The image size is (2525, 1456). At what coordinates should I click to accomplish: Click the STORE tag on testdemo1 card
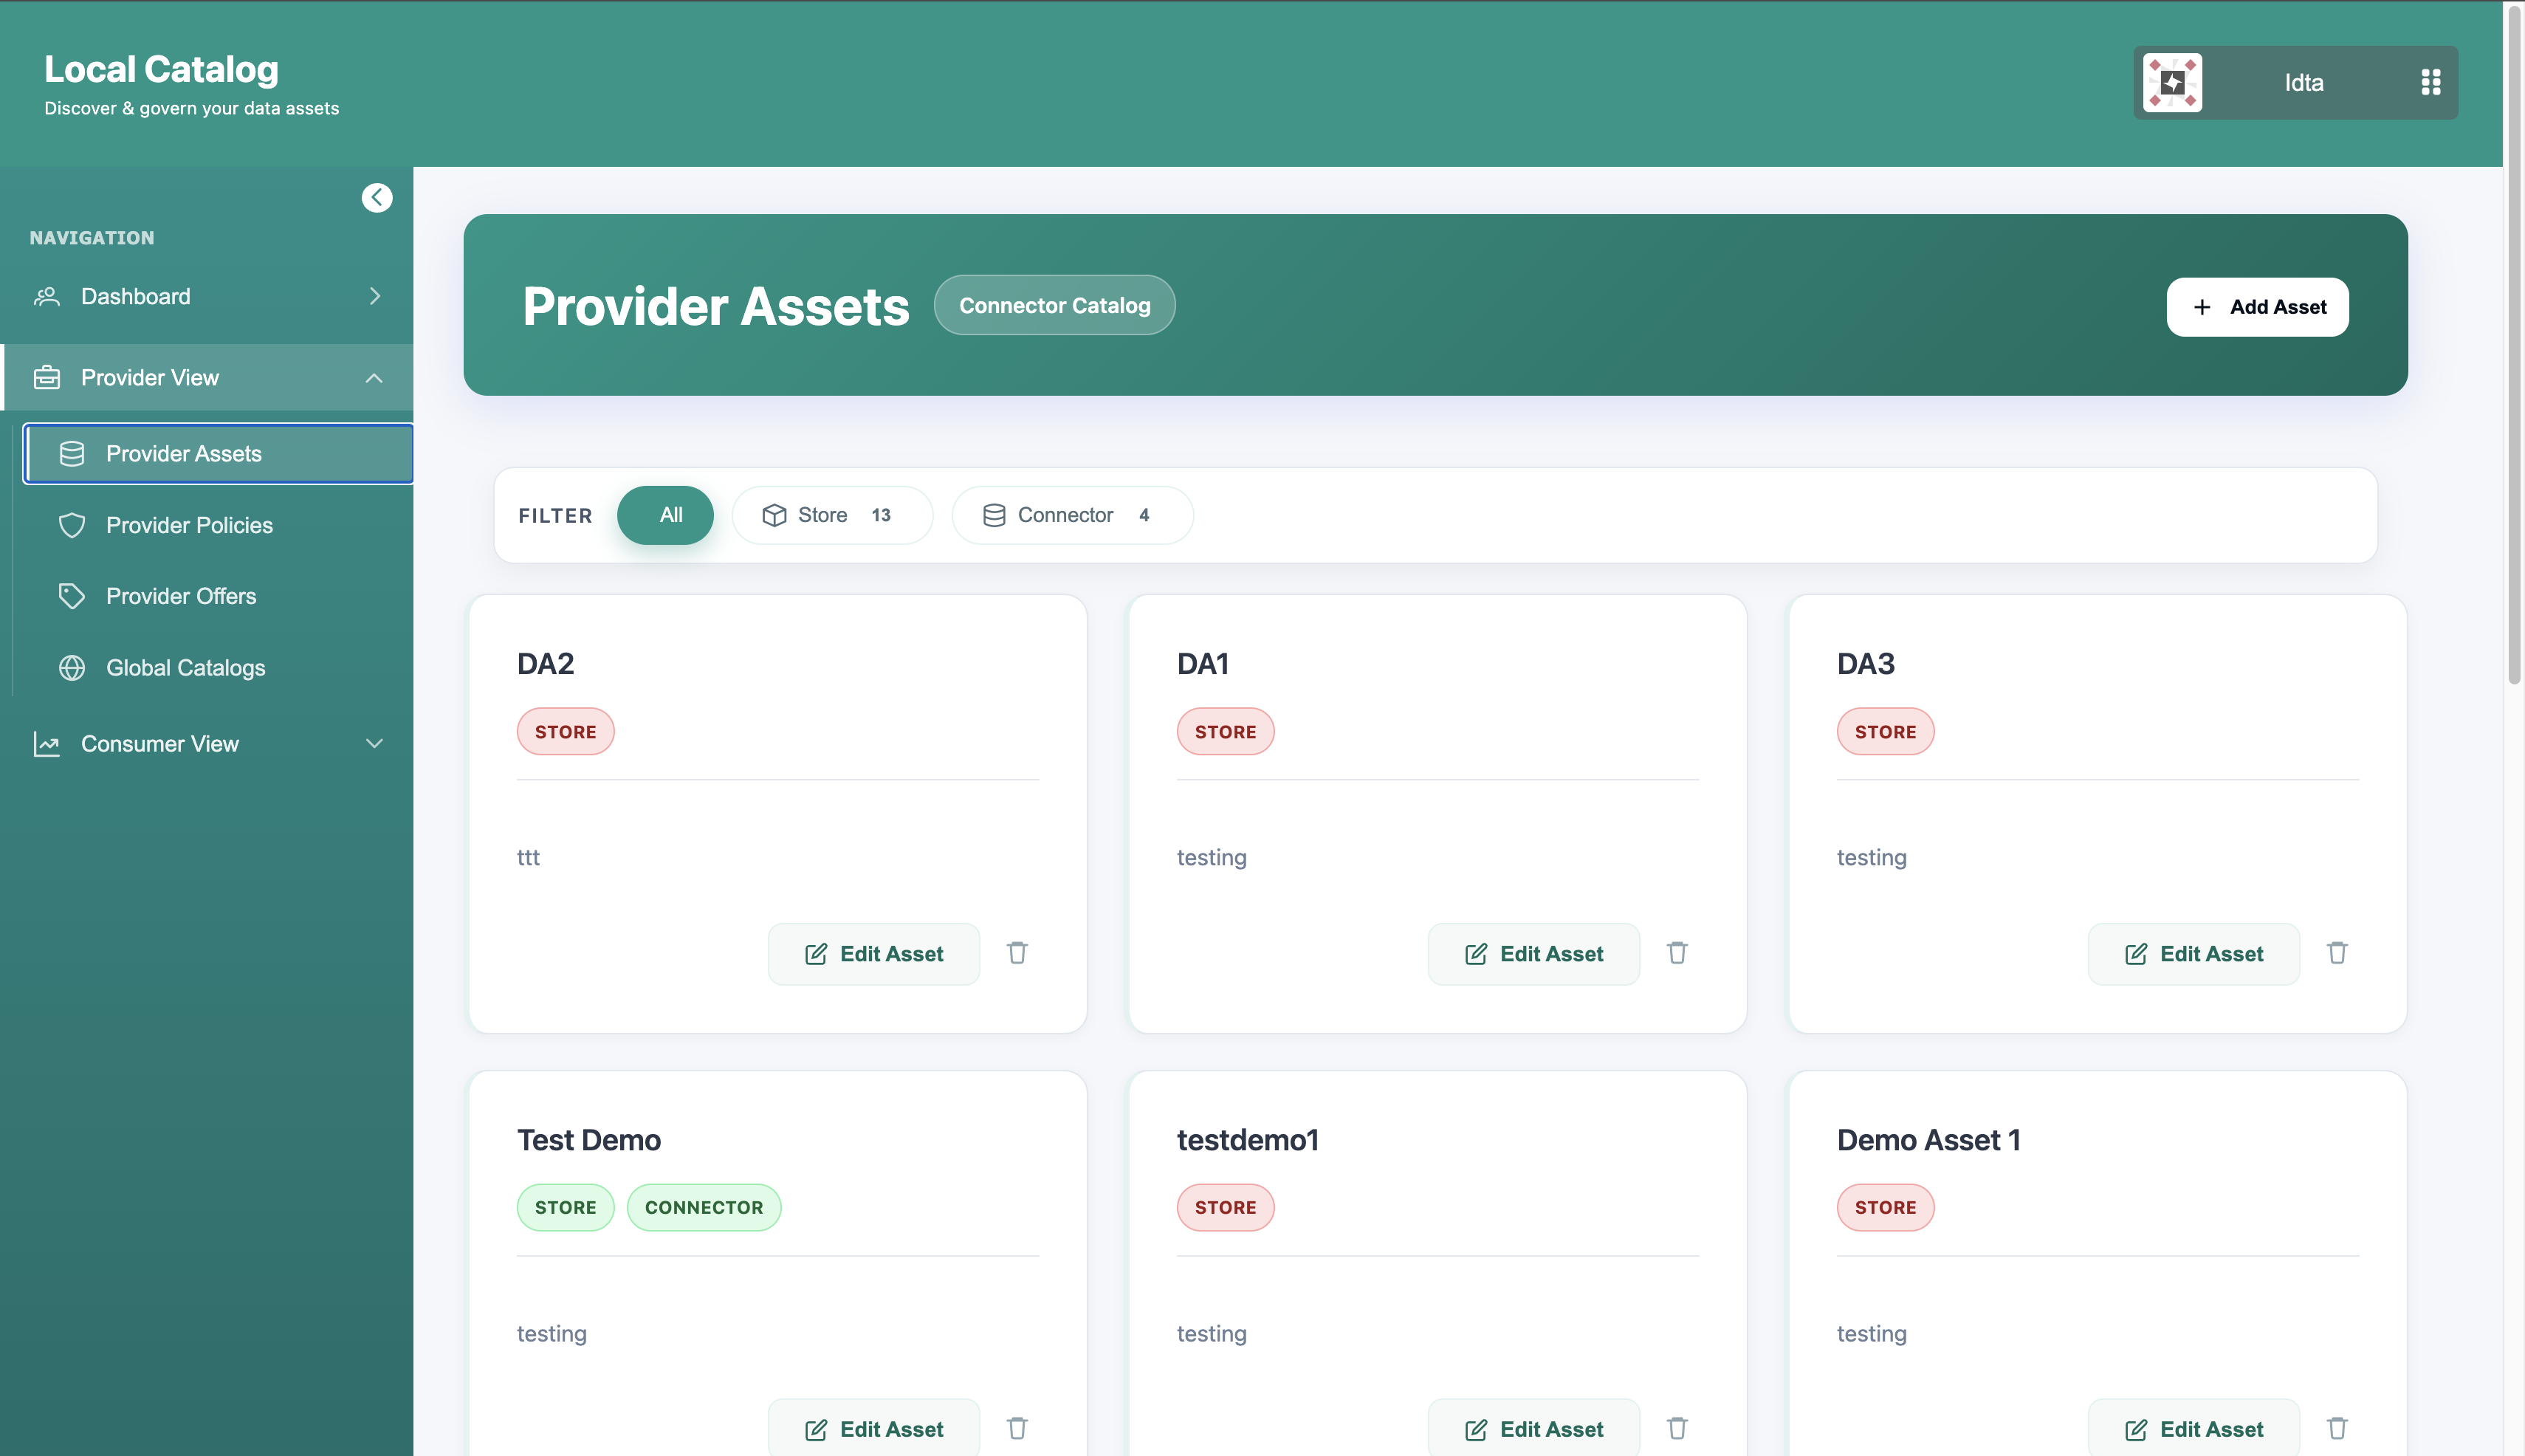tap(1225, 1207)
